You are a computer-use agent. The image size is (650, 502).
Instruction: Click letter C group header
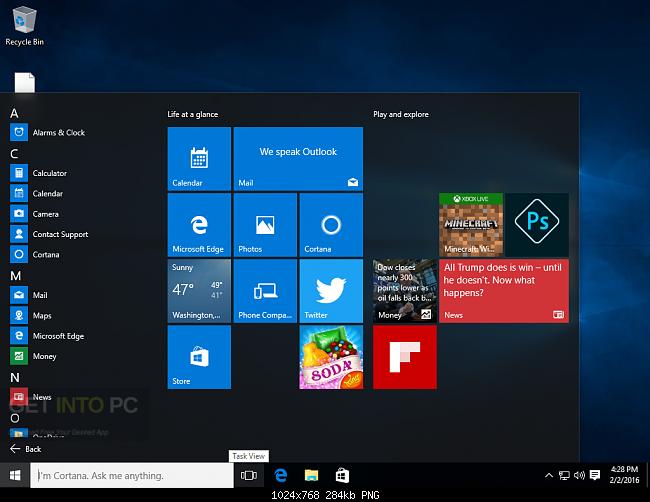pyautogui.click(x=14, y=154)
